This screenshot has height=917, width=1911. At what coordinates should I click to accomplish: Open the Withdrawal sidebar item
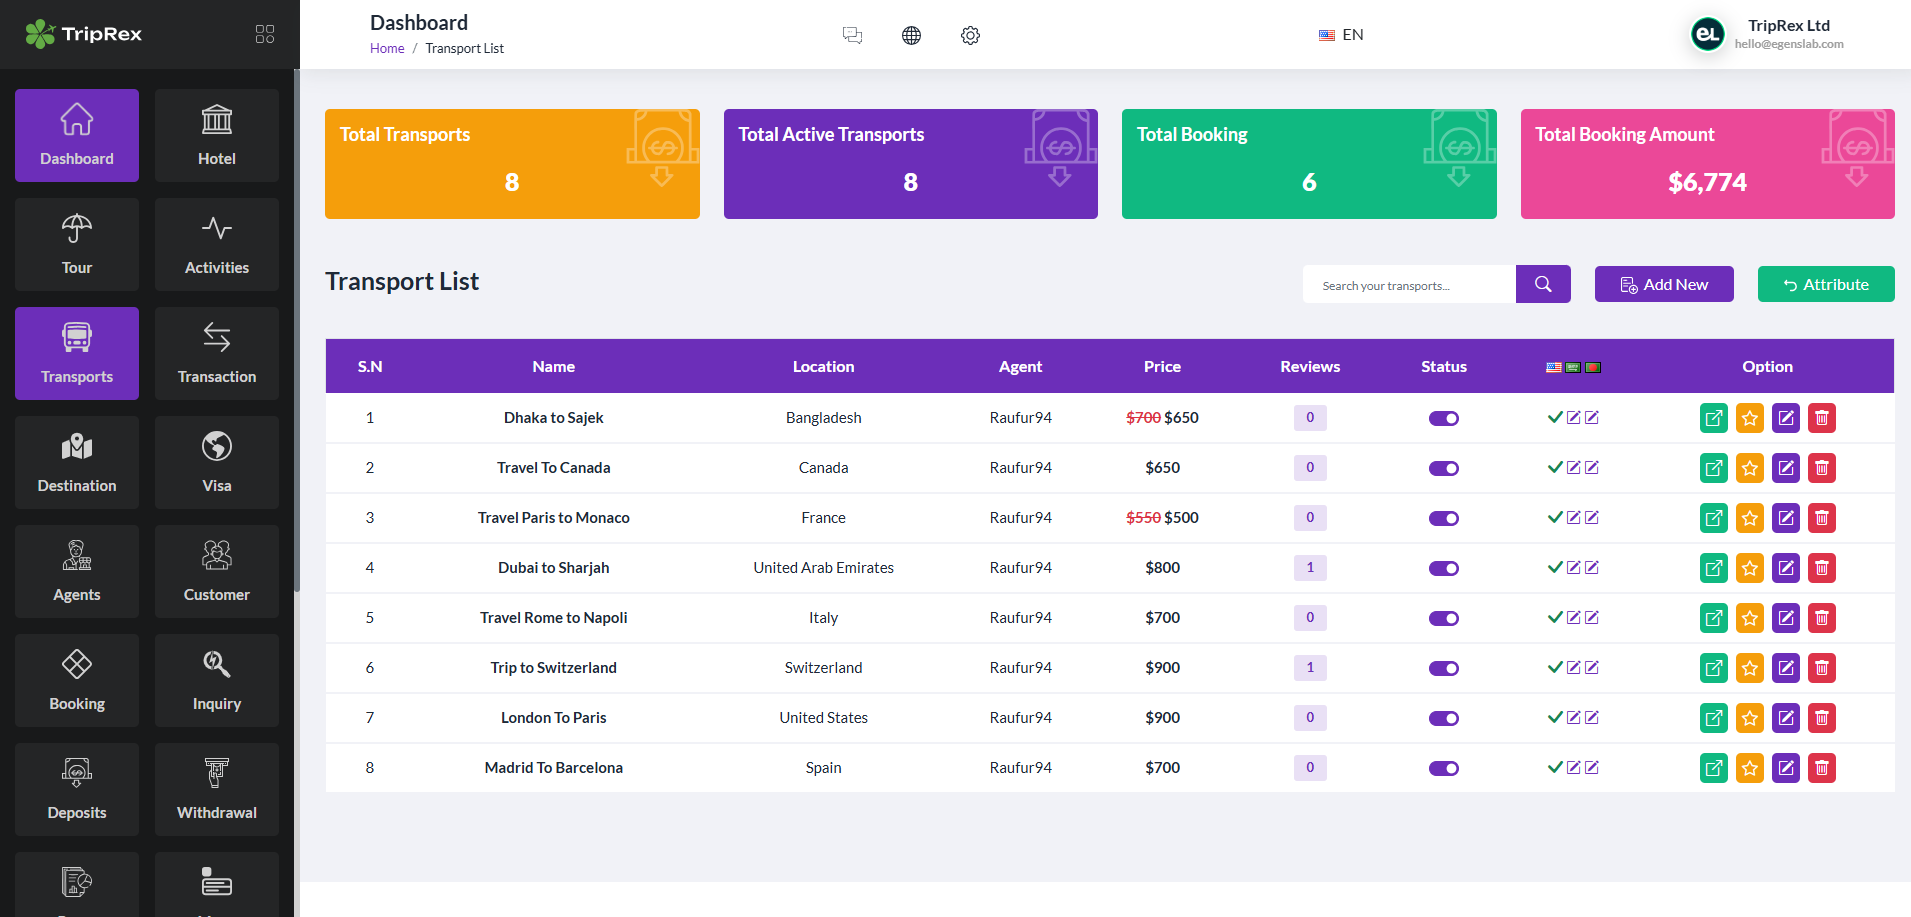217,789
